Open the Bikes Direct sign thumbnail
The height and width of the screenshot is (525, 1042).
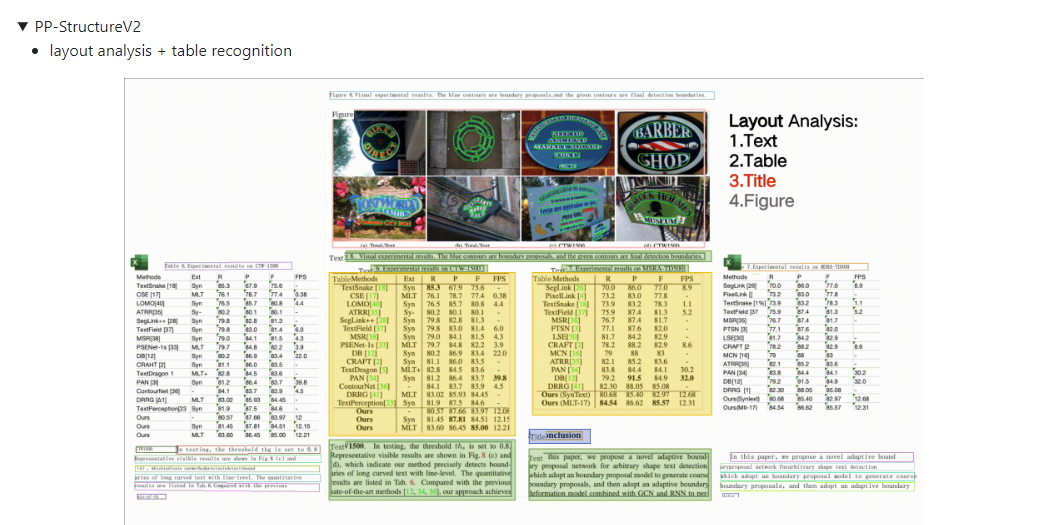(x=379, y=143)
